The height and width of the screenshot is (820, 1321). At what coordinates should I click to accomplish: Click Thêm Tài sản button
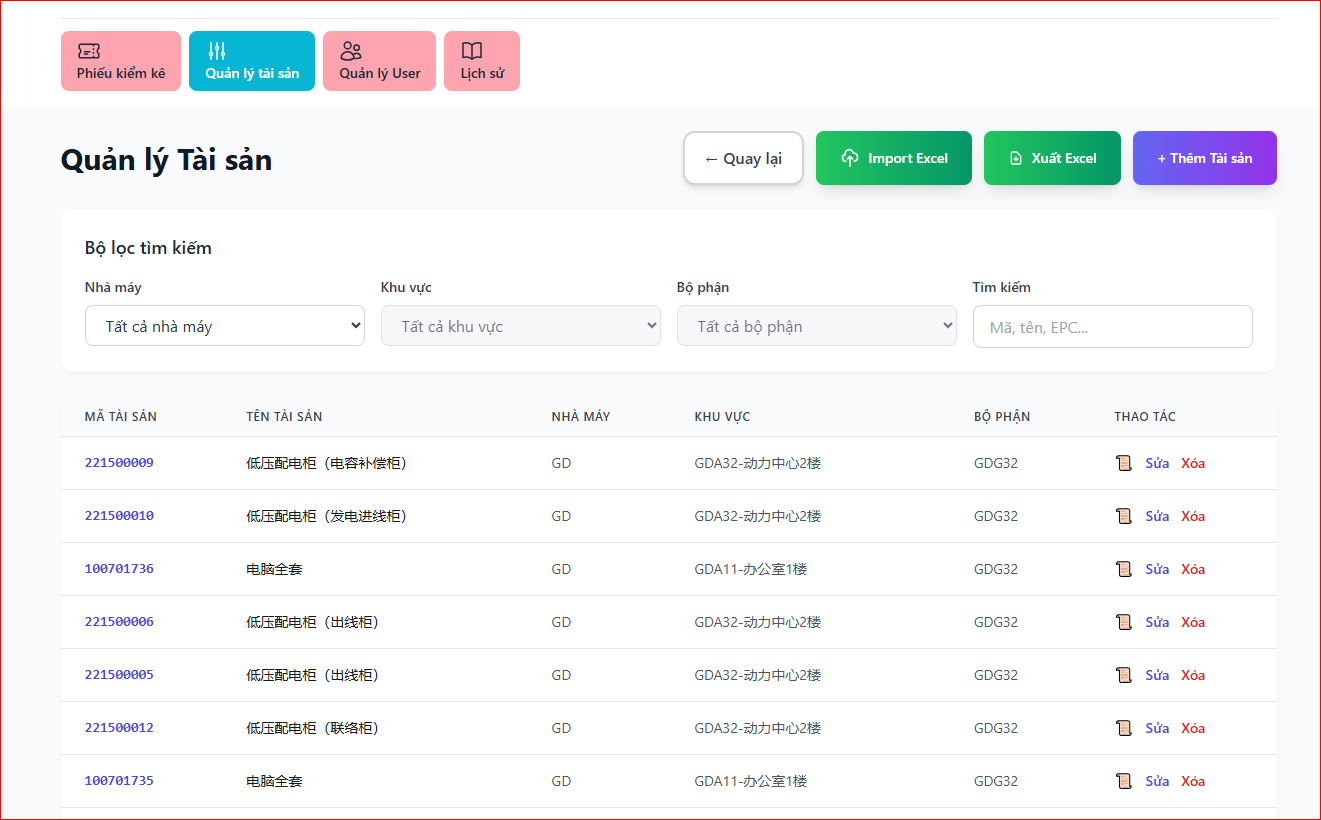tap(1204, 158)
